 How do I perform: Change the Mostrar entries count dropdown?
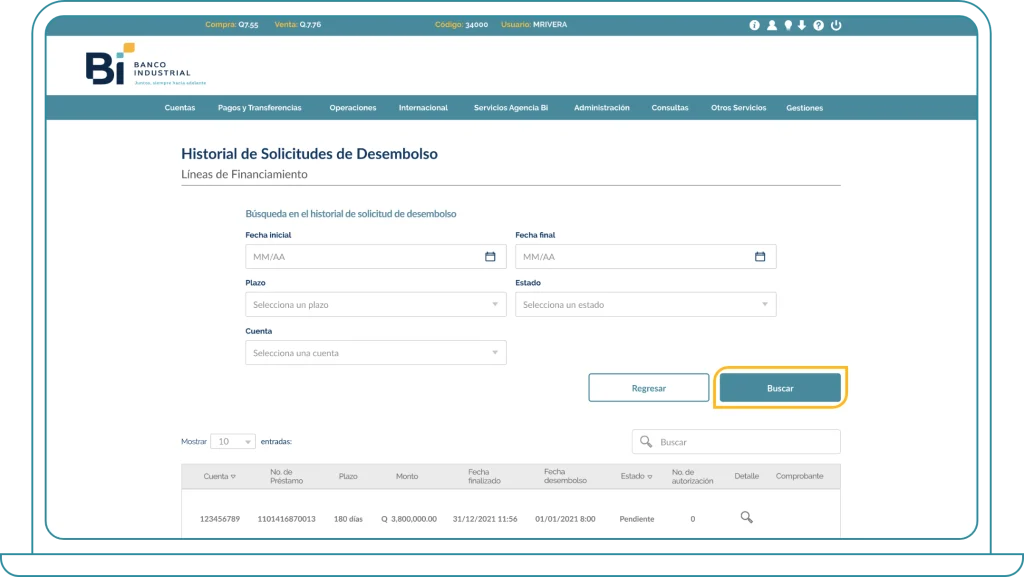(233, 441)
